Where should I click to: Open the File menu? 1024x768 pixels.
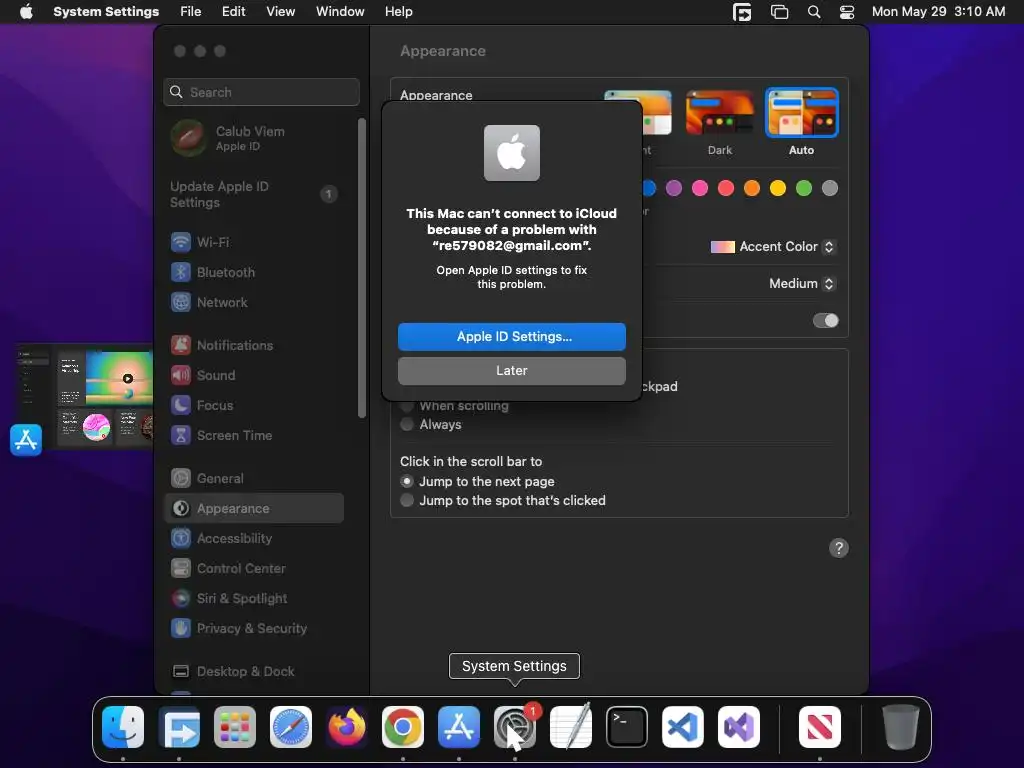pos(191,12)
